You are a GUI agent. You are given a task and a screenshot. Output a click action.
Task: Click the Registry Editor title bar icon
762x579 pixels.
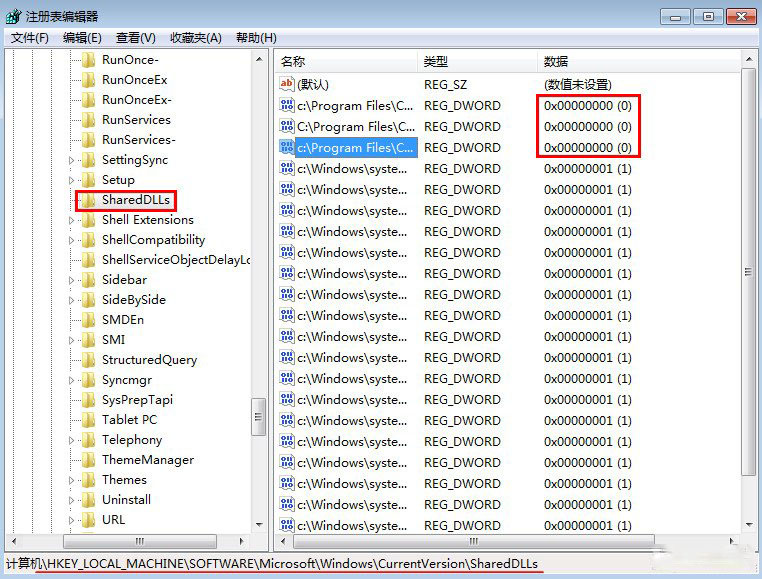click(x=14, y=16)
